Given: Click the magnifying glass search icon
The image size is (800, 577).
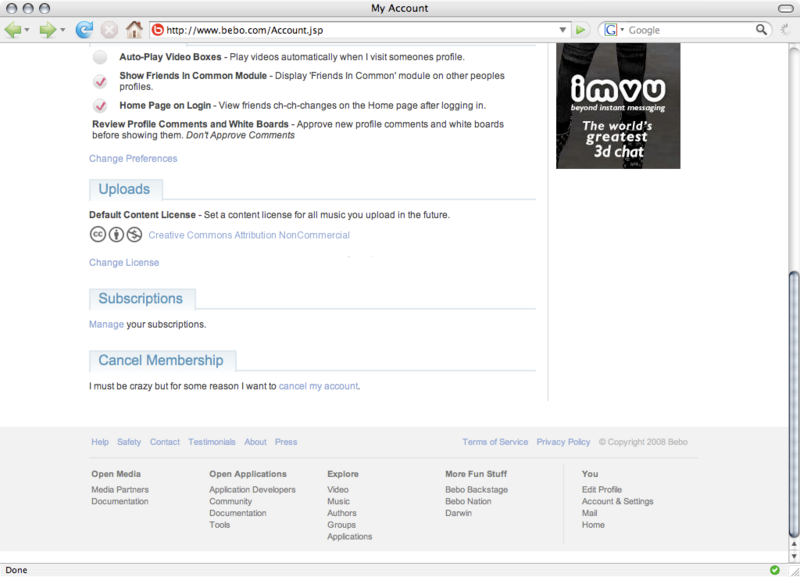Looking at the screenshot, I should (761, 30).
